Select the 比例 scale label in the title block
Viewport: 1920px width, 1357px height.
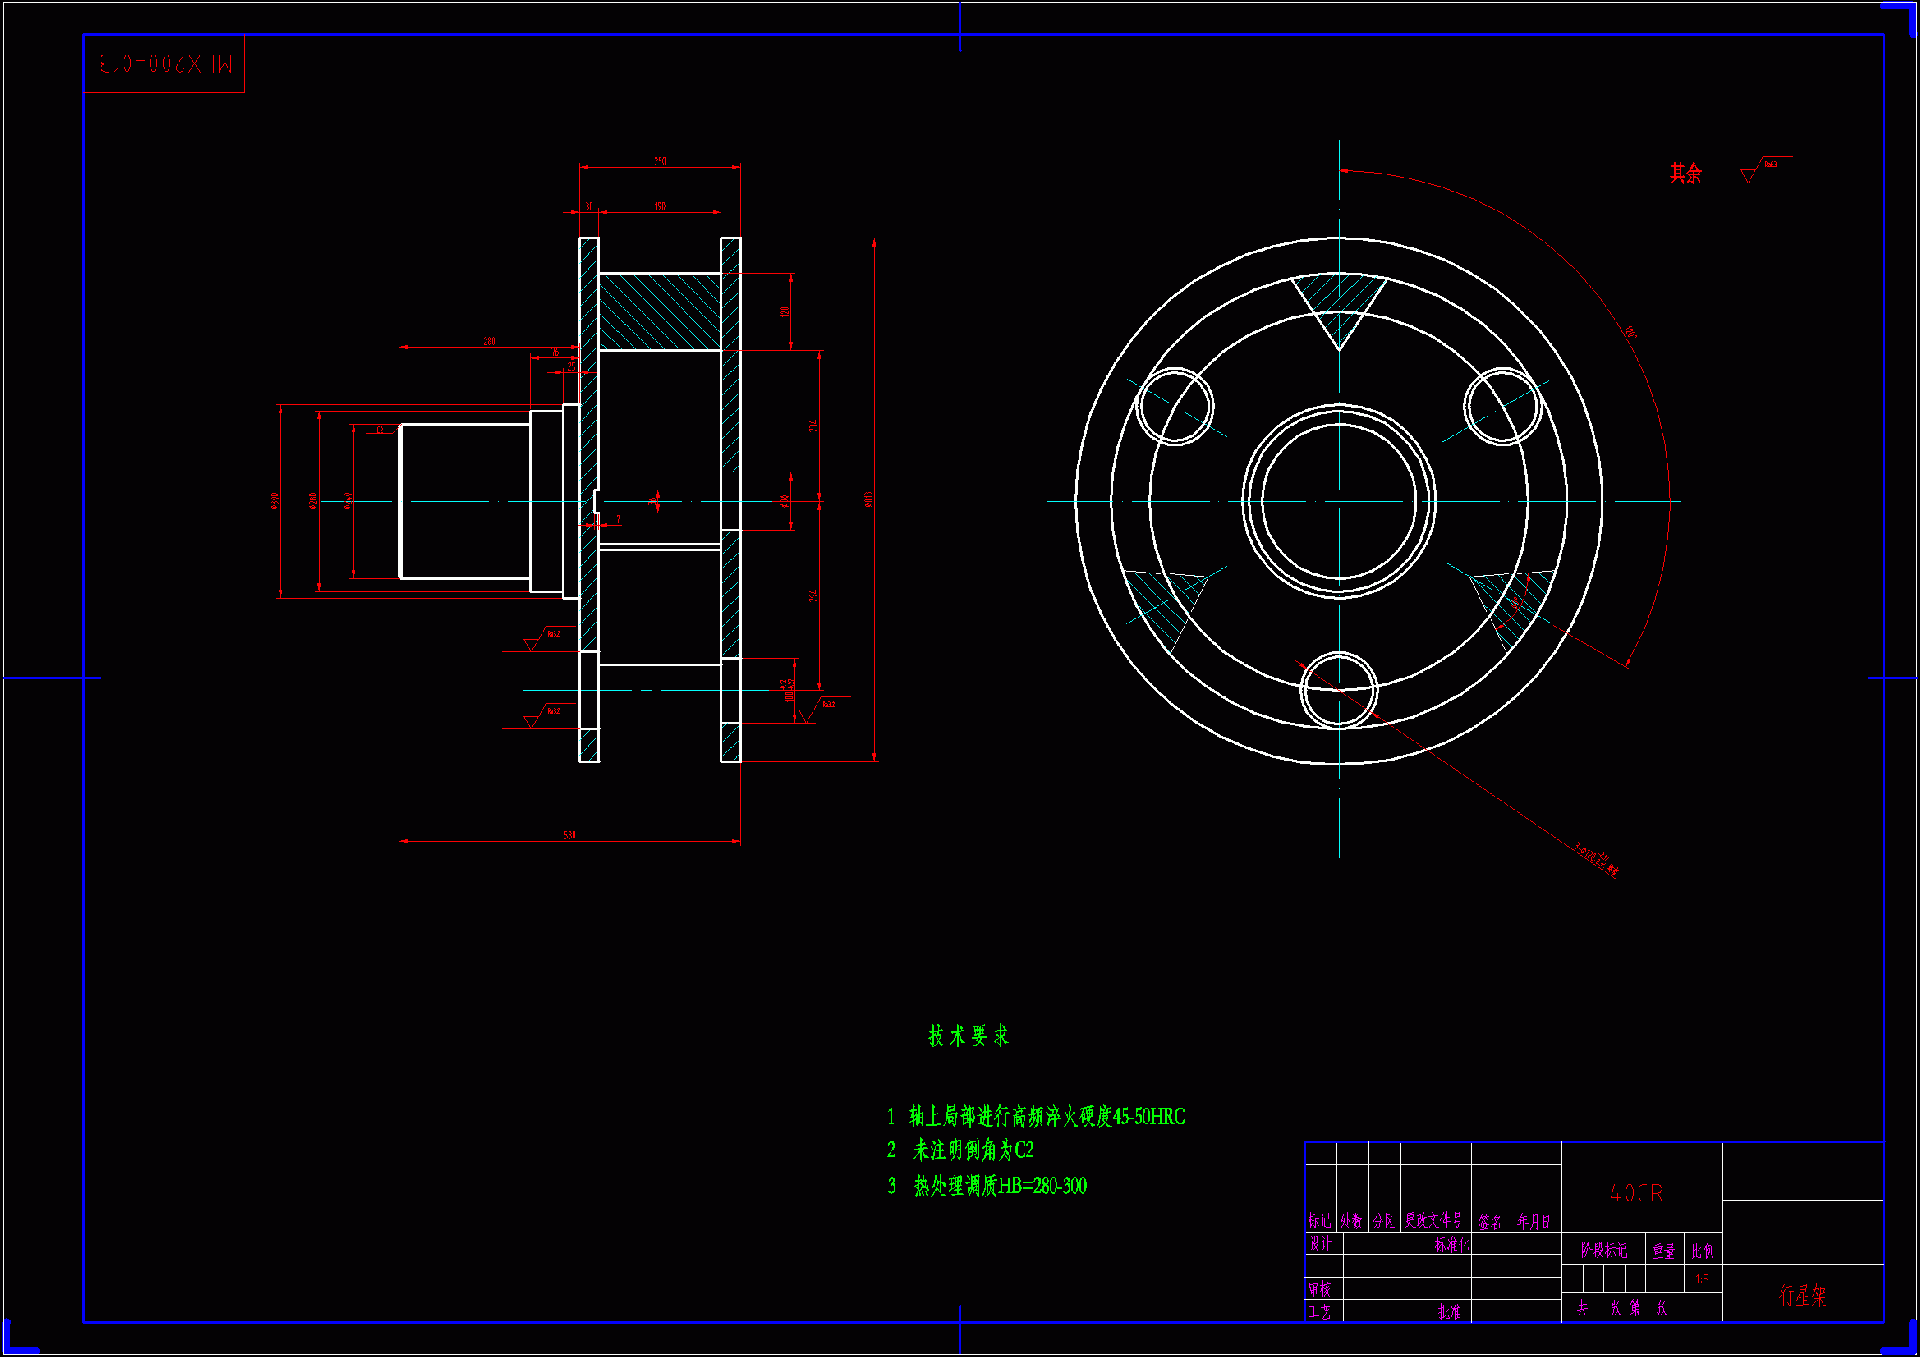tap(1702, 1251)
